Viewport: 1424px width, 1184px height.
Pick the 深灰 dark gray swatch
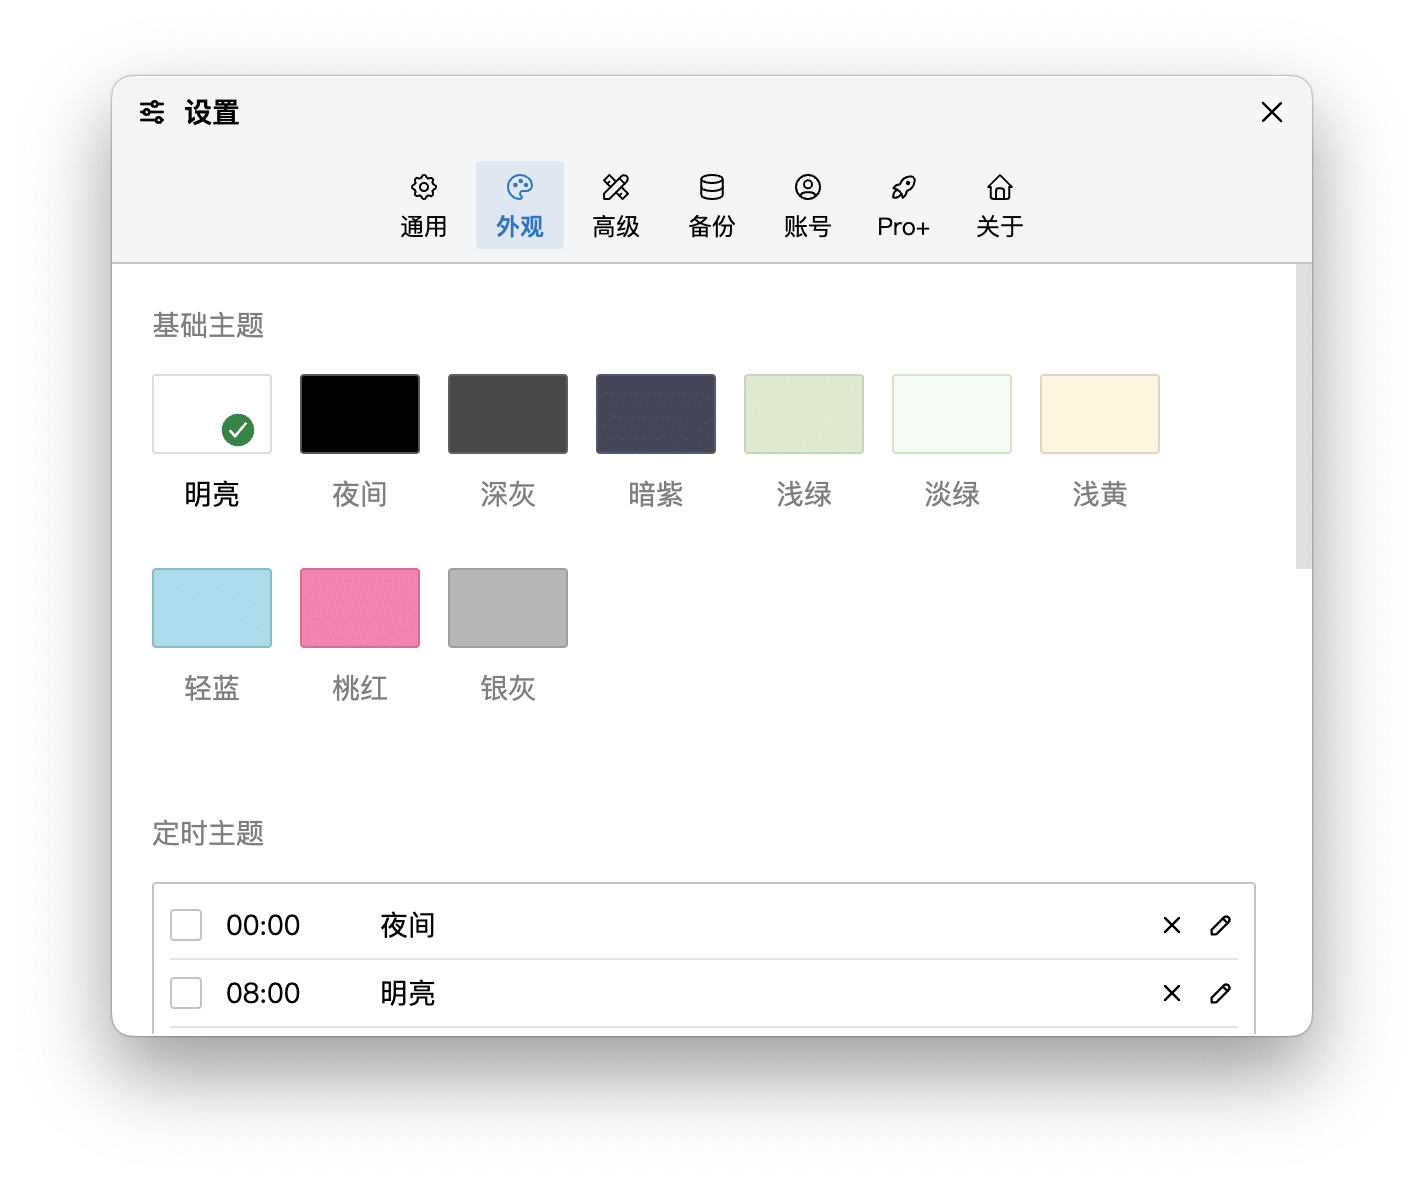(x=508, y=414)
